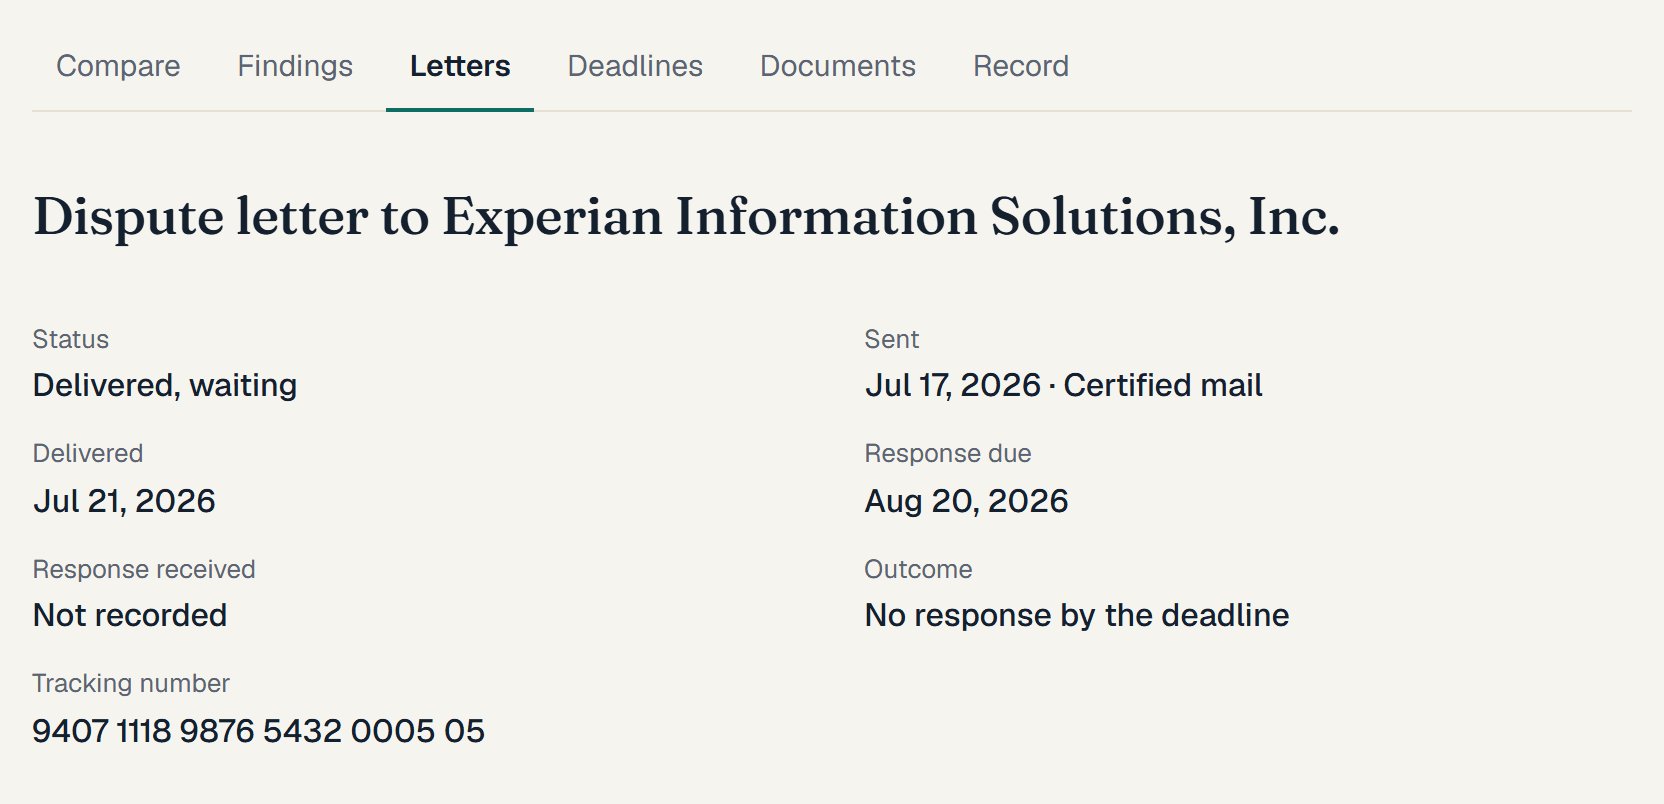Click the 'Tracking number' field label
This screenshot has height=804, width=1664.
tap(131, 683)
